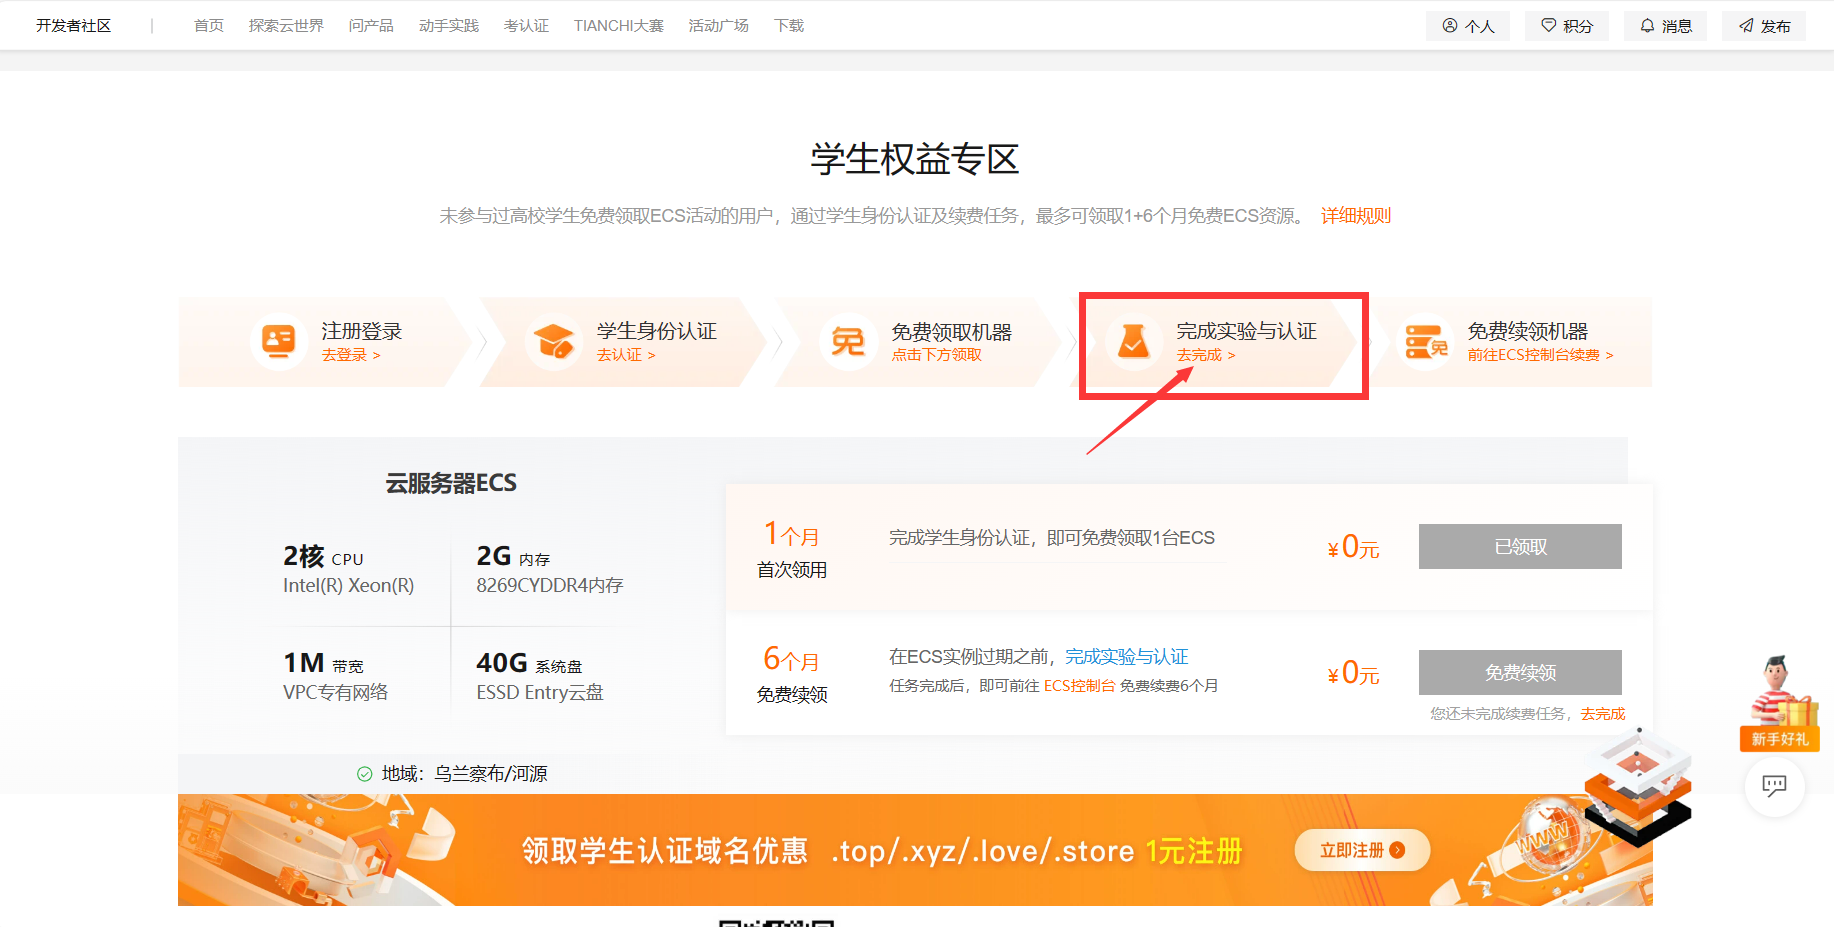1834x927 pixels.
Task: Open the 新手好礼 gift widget
Action: [x=1779, y=703]
